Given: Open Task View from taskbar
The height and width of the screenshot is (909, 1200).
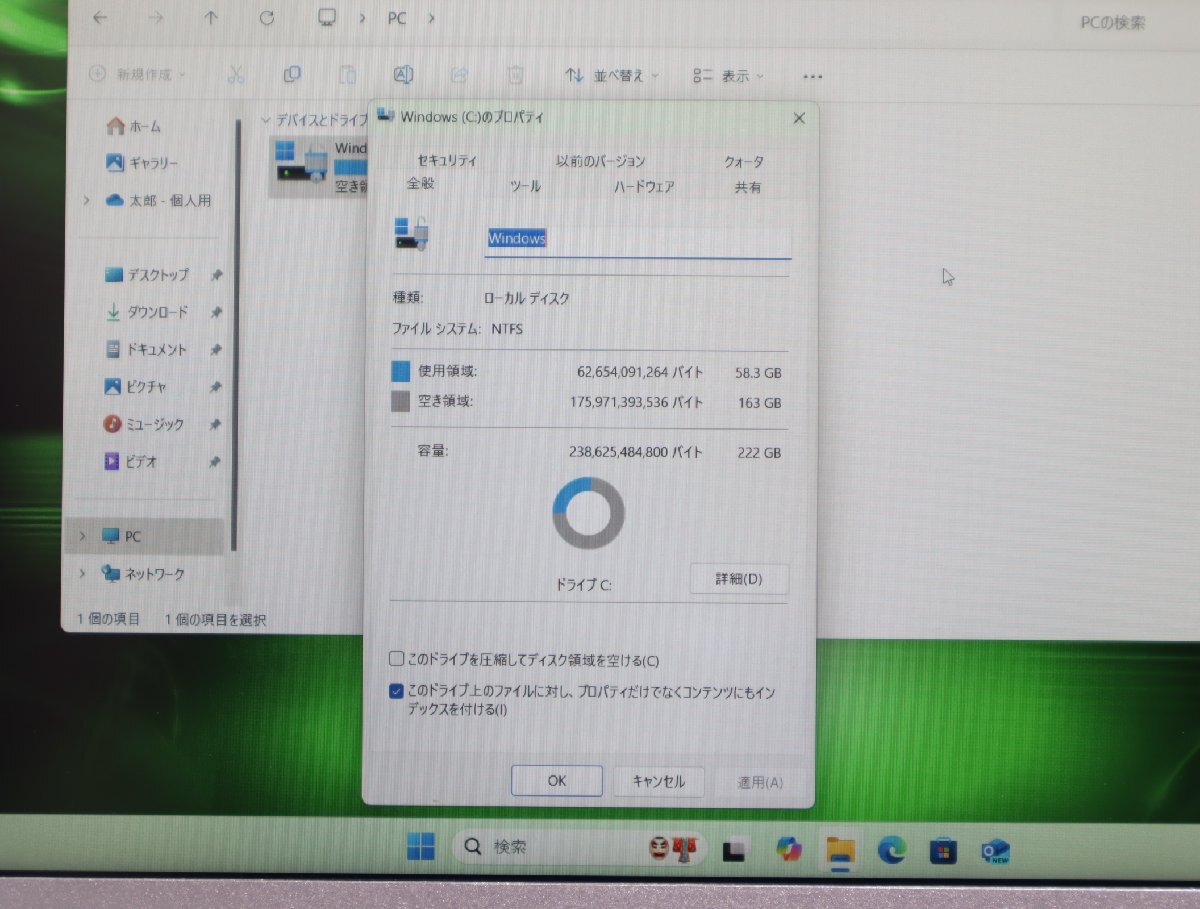Looking at the screenshot, I should click(x=736, y=849).
